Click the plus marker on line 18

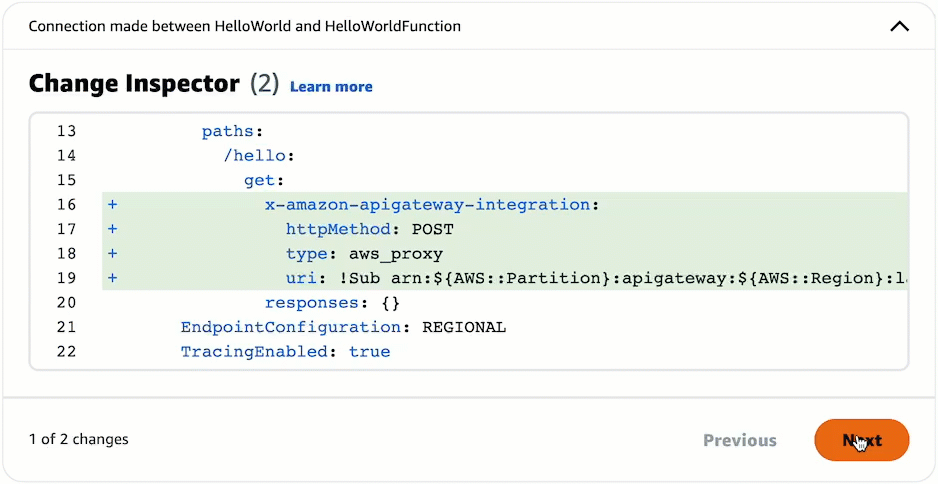[x=113, y=254]
